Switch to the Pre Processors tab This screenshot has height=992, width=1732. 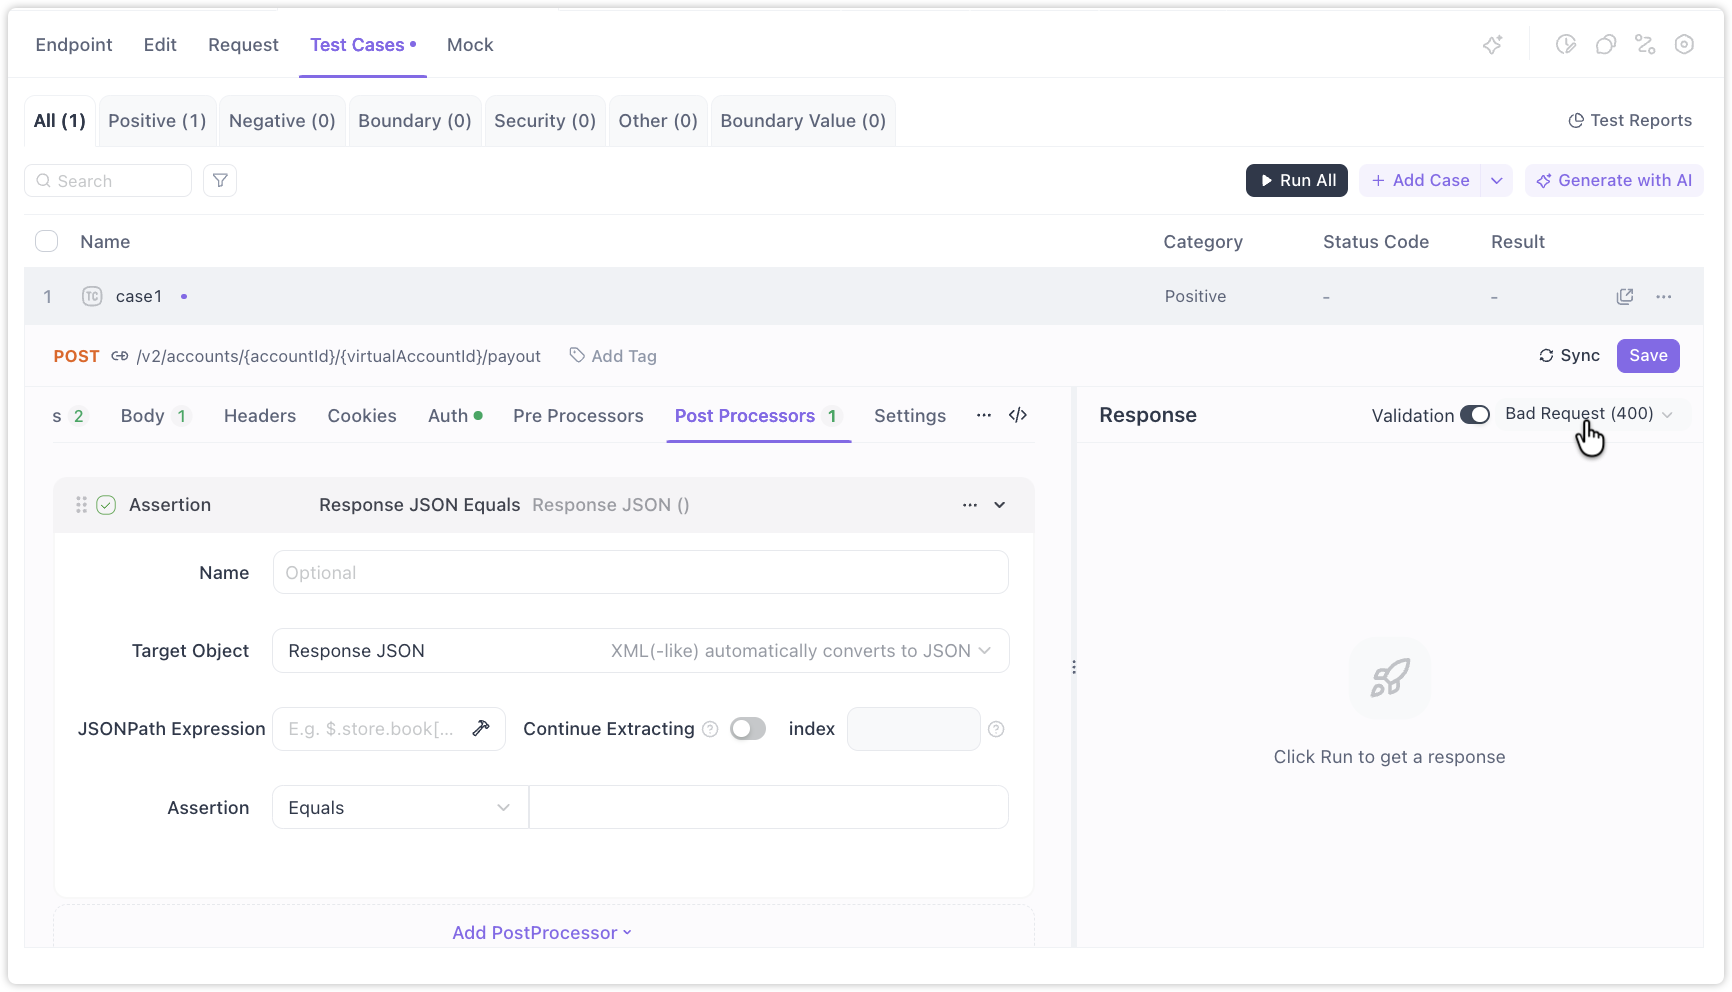tap(578, 416)
